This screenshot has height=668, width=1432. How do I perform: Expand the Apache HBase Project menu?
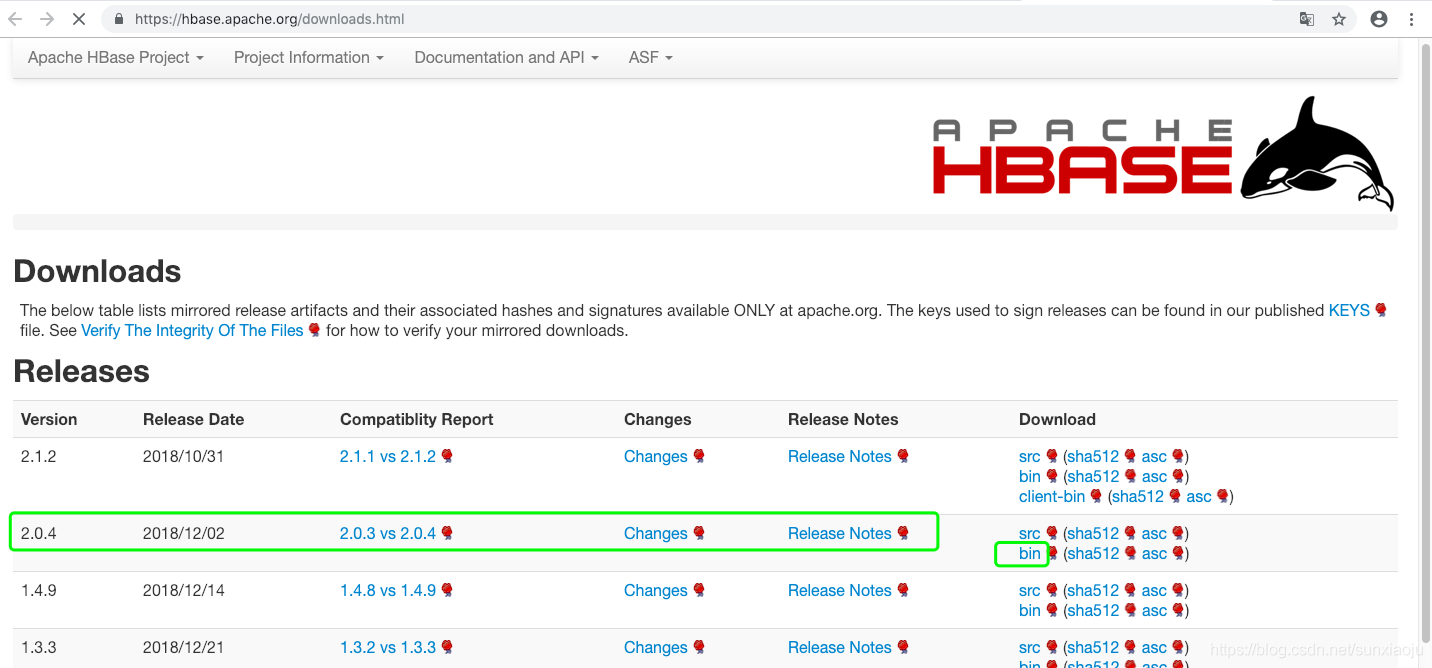tap(116, 58)
